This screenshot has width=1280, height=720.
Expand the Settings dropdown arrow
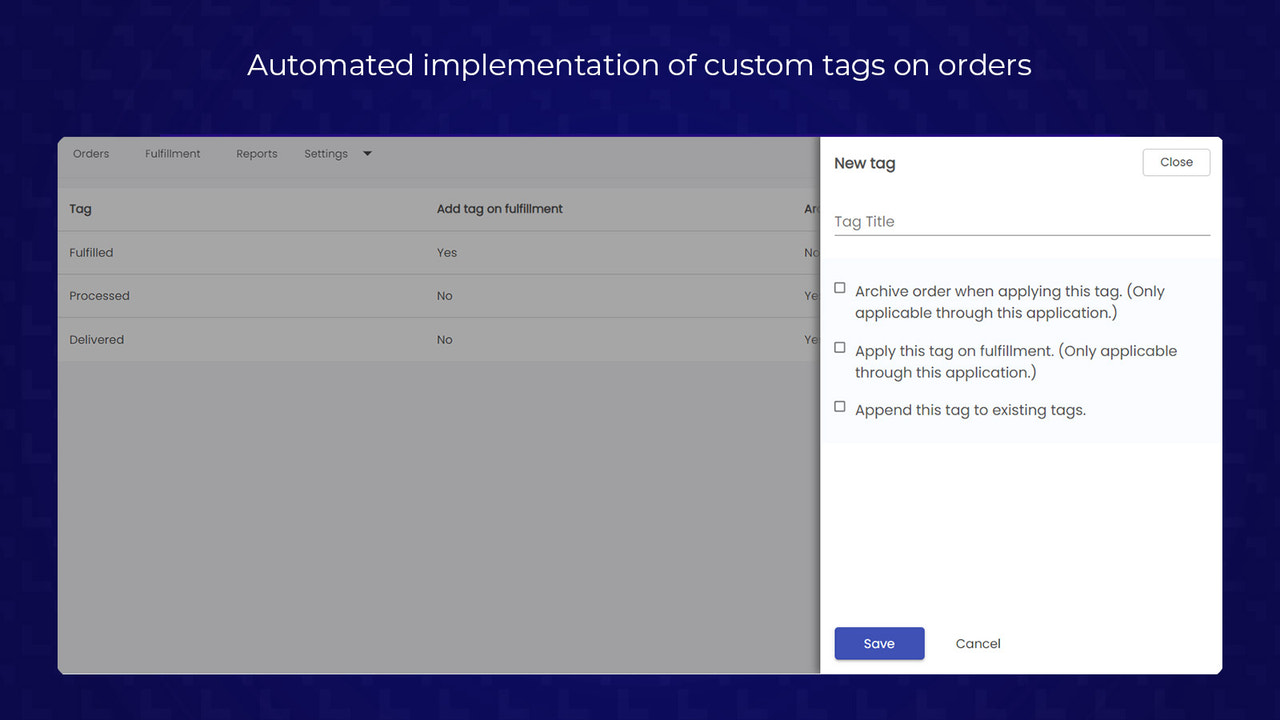366,153
